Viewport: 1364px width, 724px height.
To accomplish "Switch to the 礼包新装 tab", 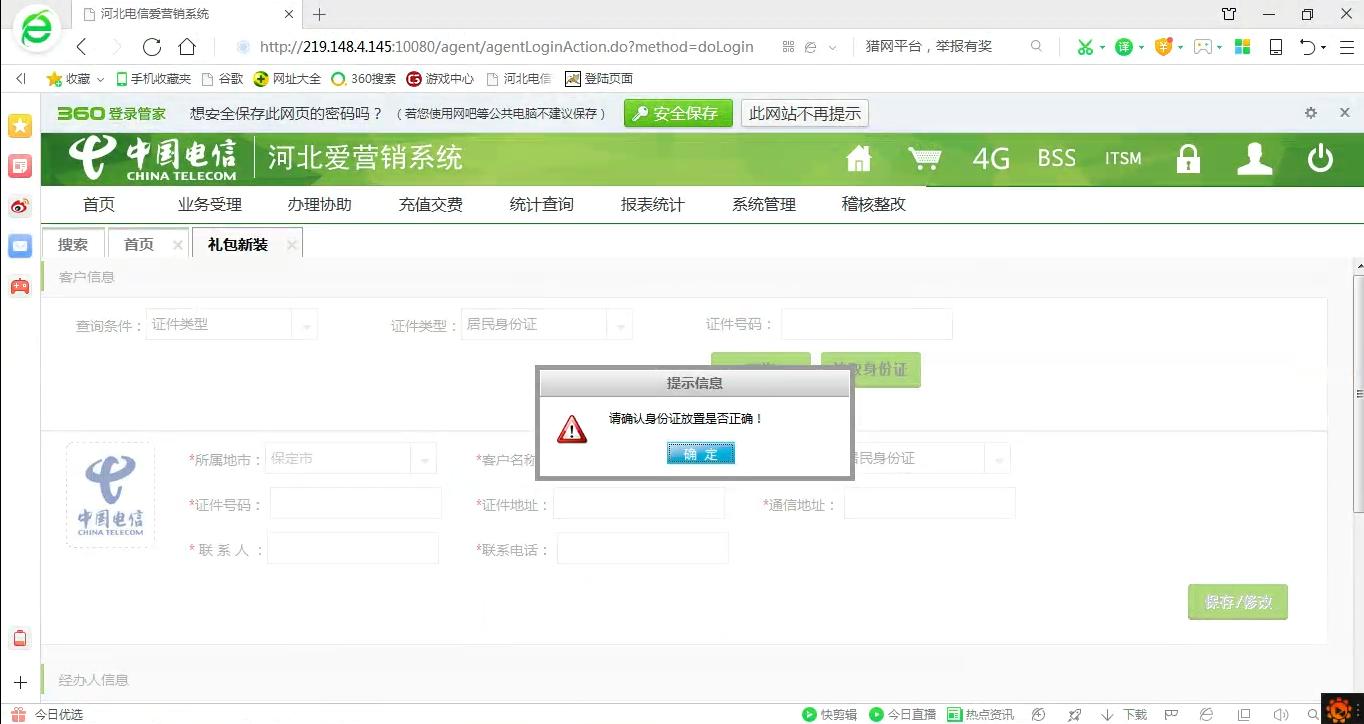I will point(236,243).
